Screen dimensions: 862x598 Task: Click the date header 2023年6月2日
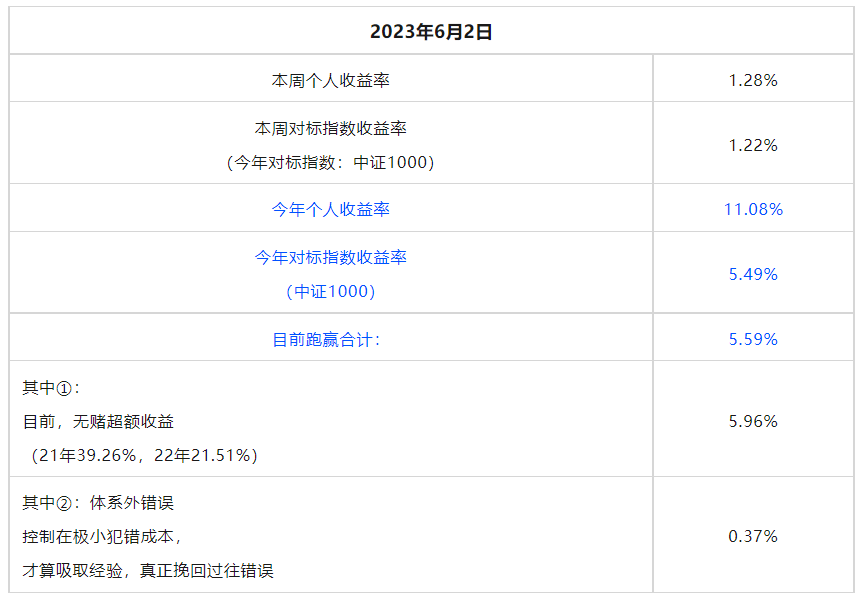[431, 31]
